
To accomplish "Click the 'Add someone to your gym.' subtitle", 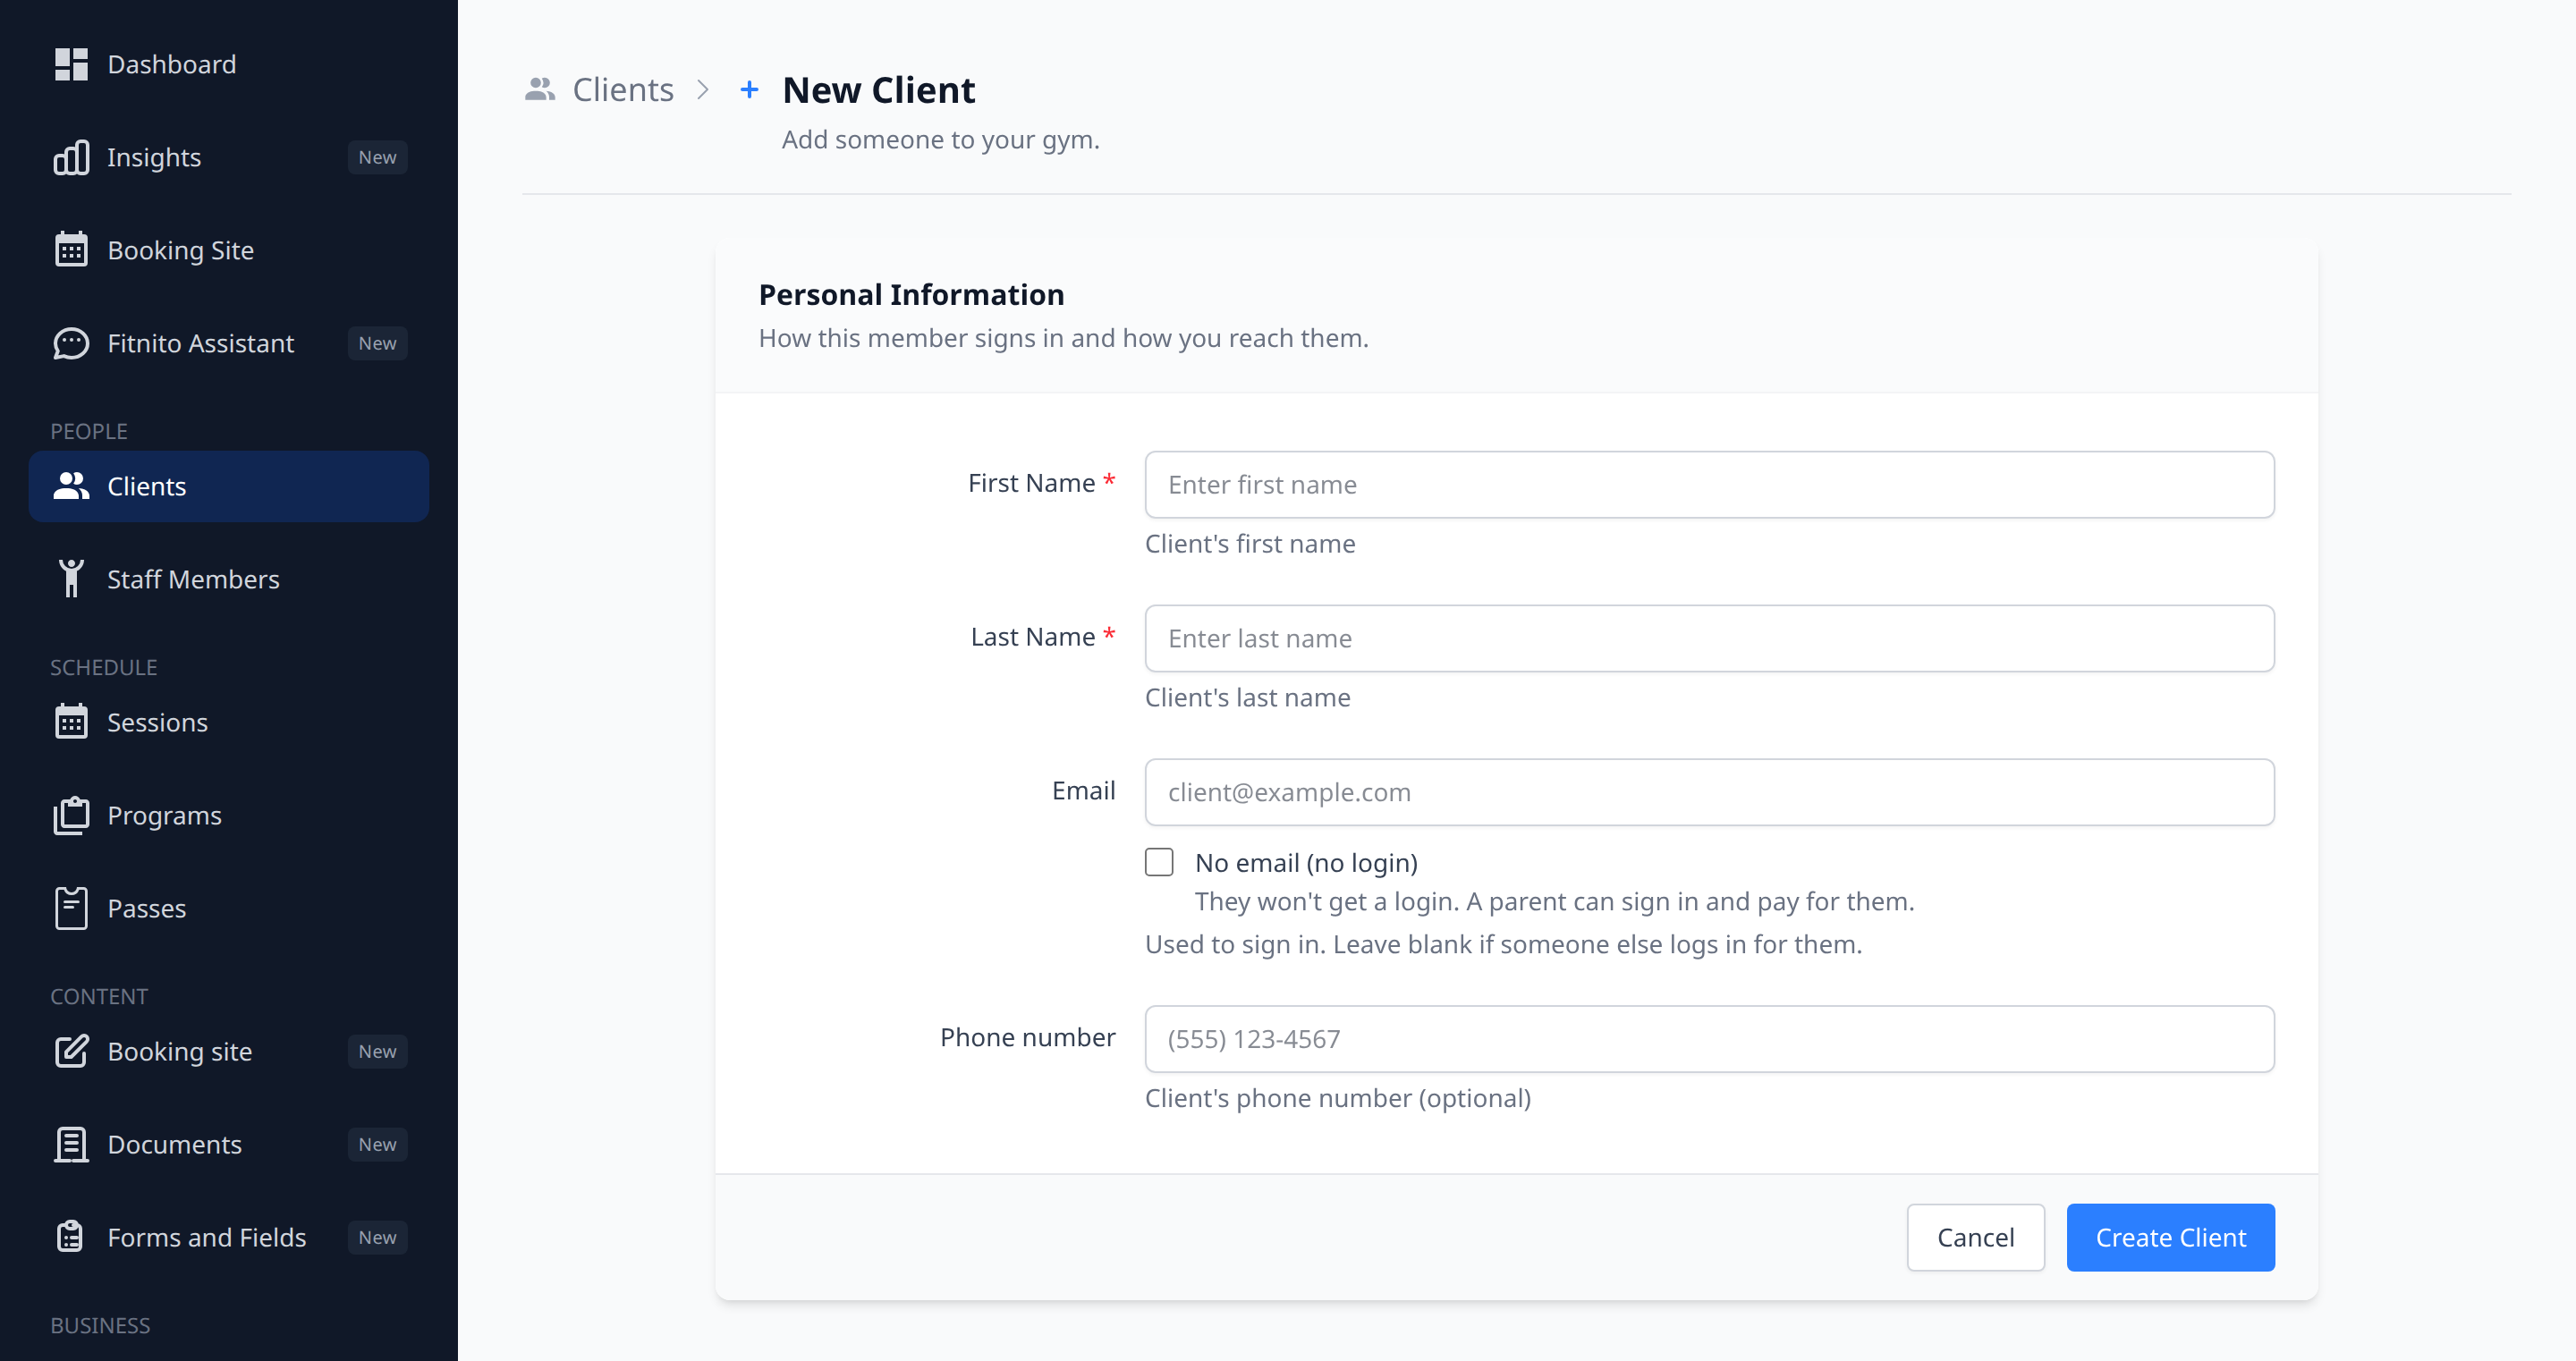I will tap(940, 139).
